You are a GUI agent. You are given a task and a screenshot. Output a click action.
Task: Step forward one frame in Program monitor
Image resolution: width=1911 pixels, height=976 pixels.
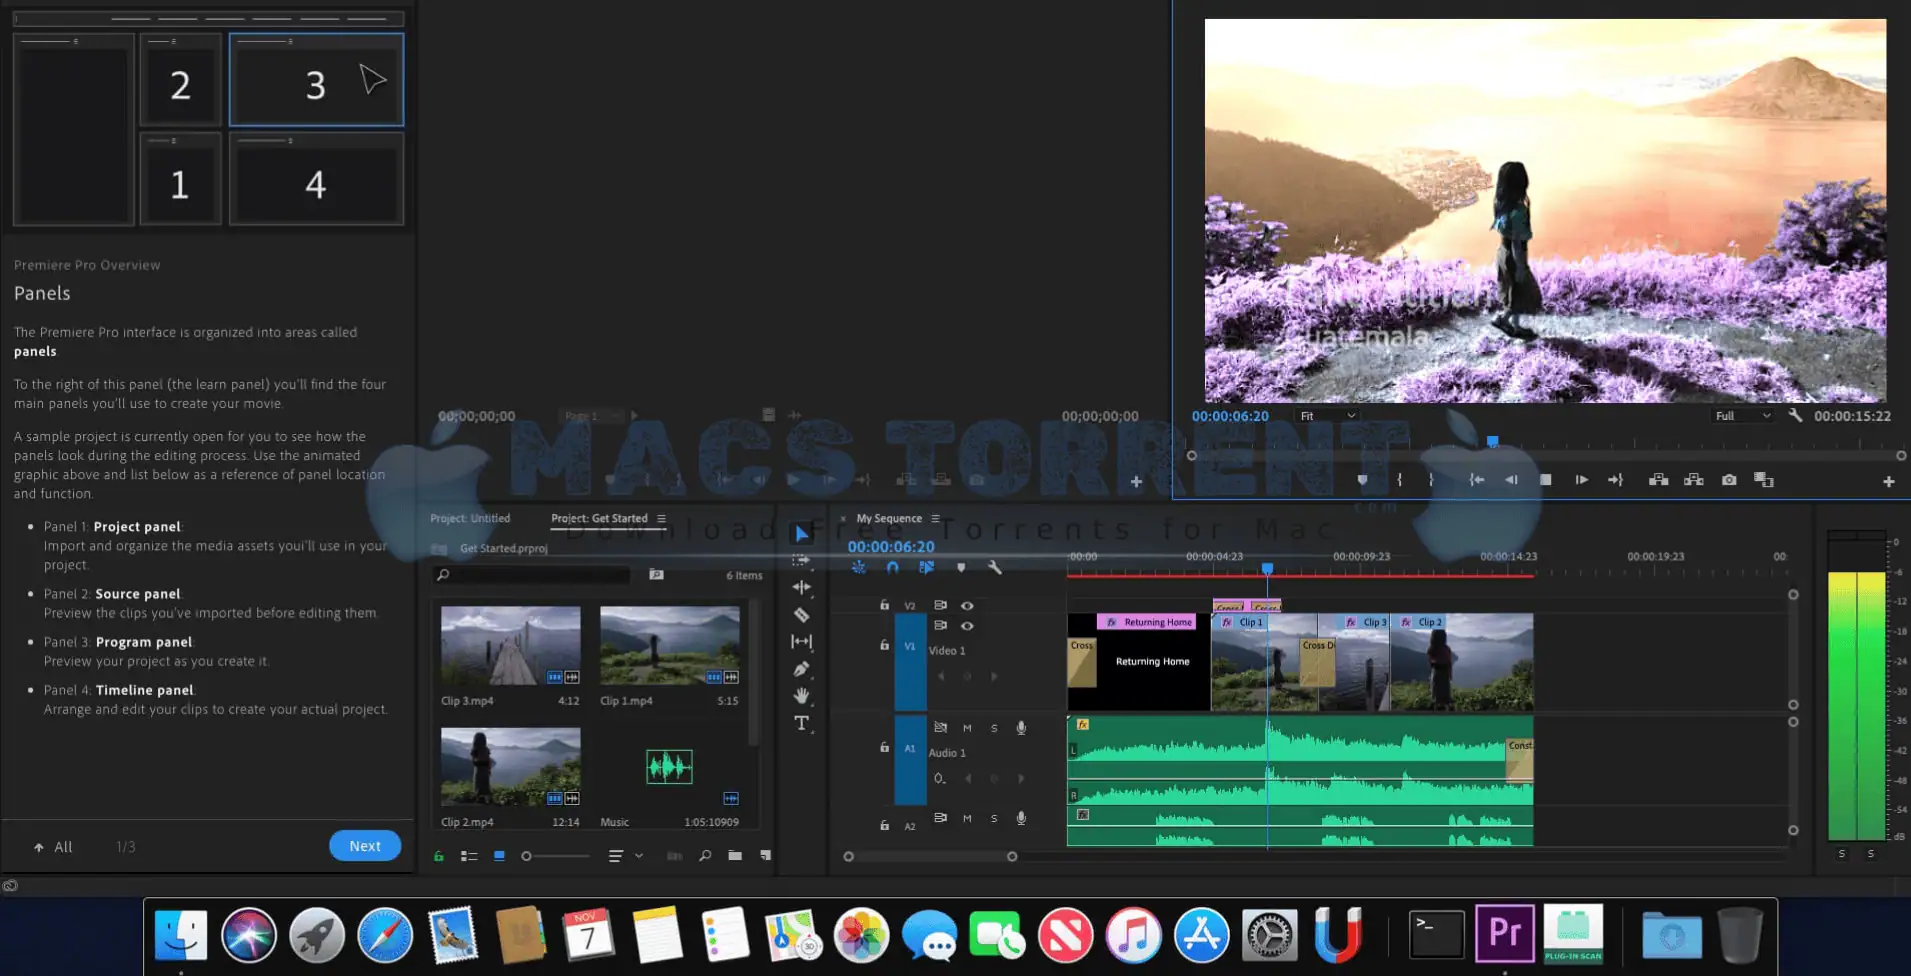pos(1581,480)
